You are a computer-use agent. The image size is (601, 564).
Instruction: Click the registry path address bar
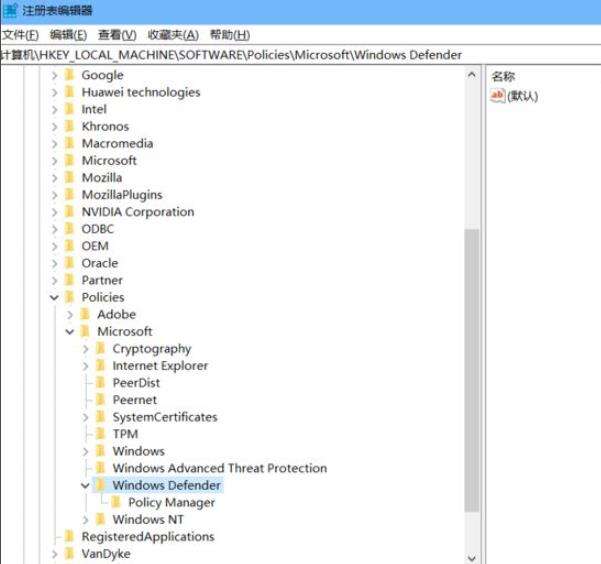coord(300,55)
